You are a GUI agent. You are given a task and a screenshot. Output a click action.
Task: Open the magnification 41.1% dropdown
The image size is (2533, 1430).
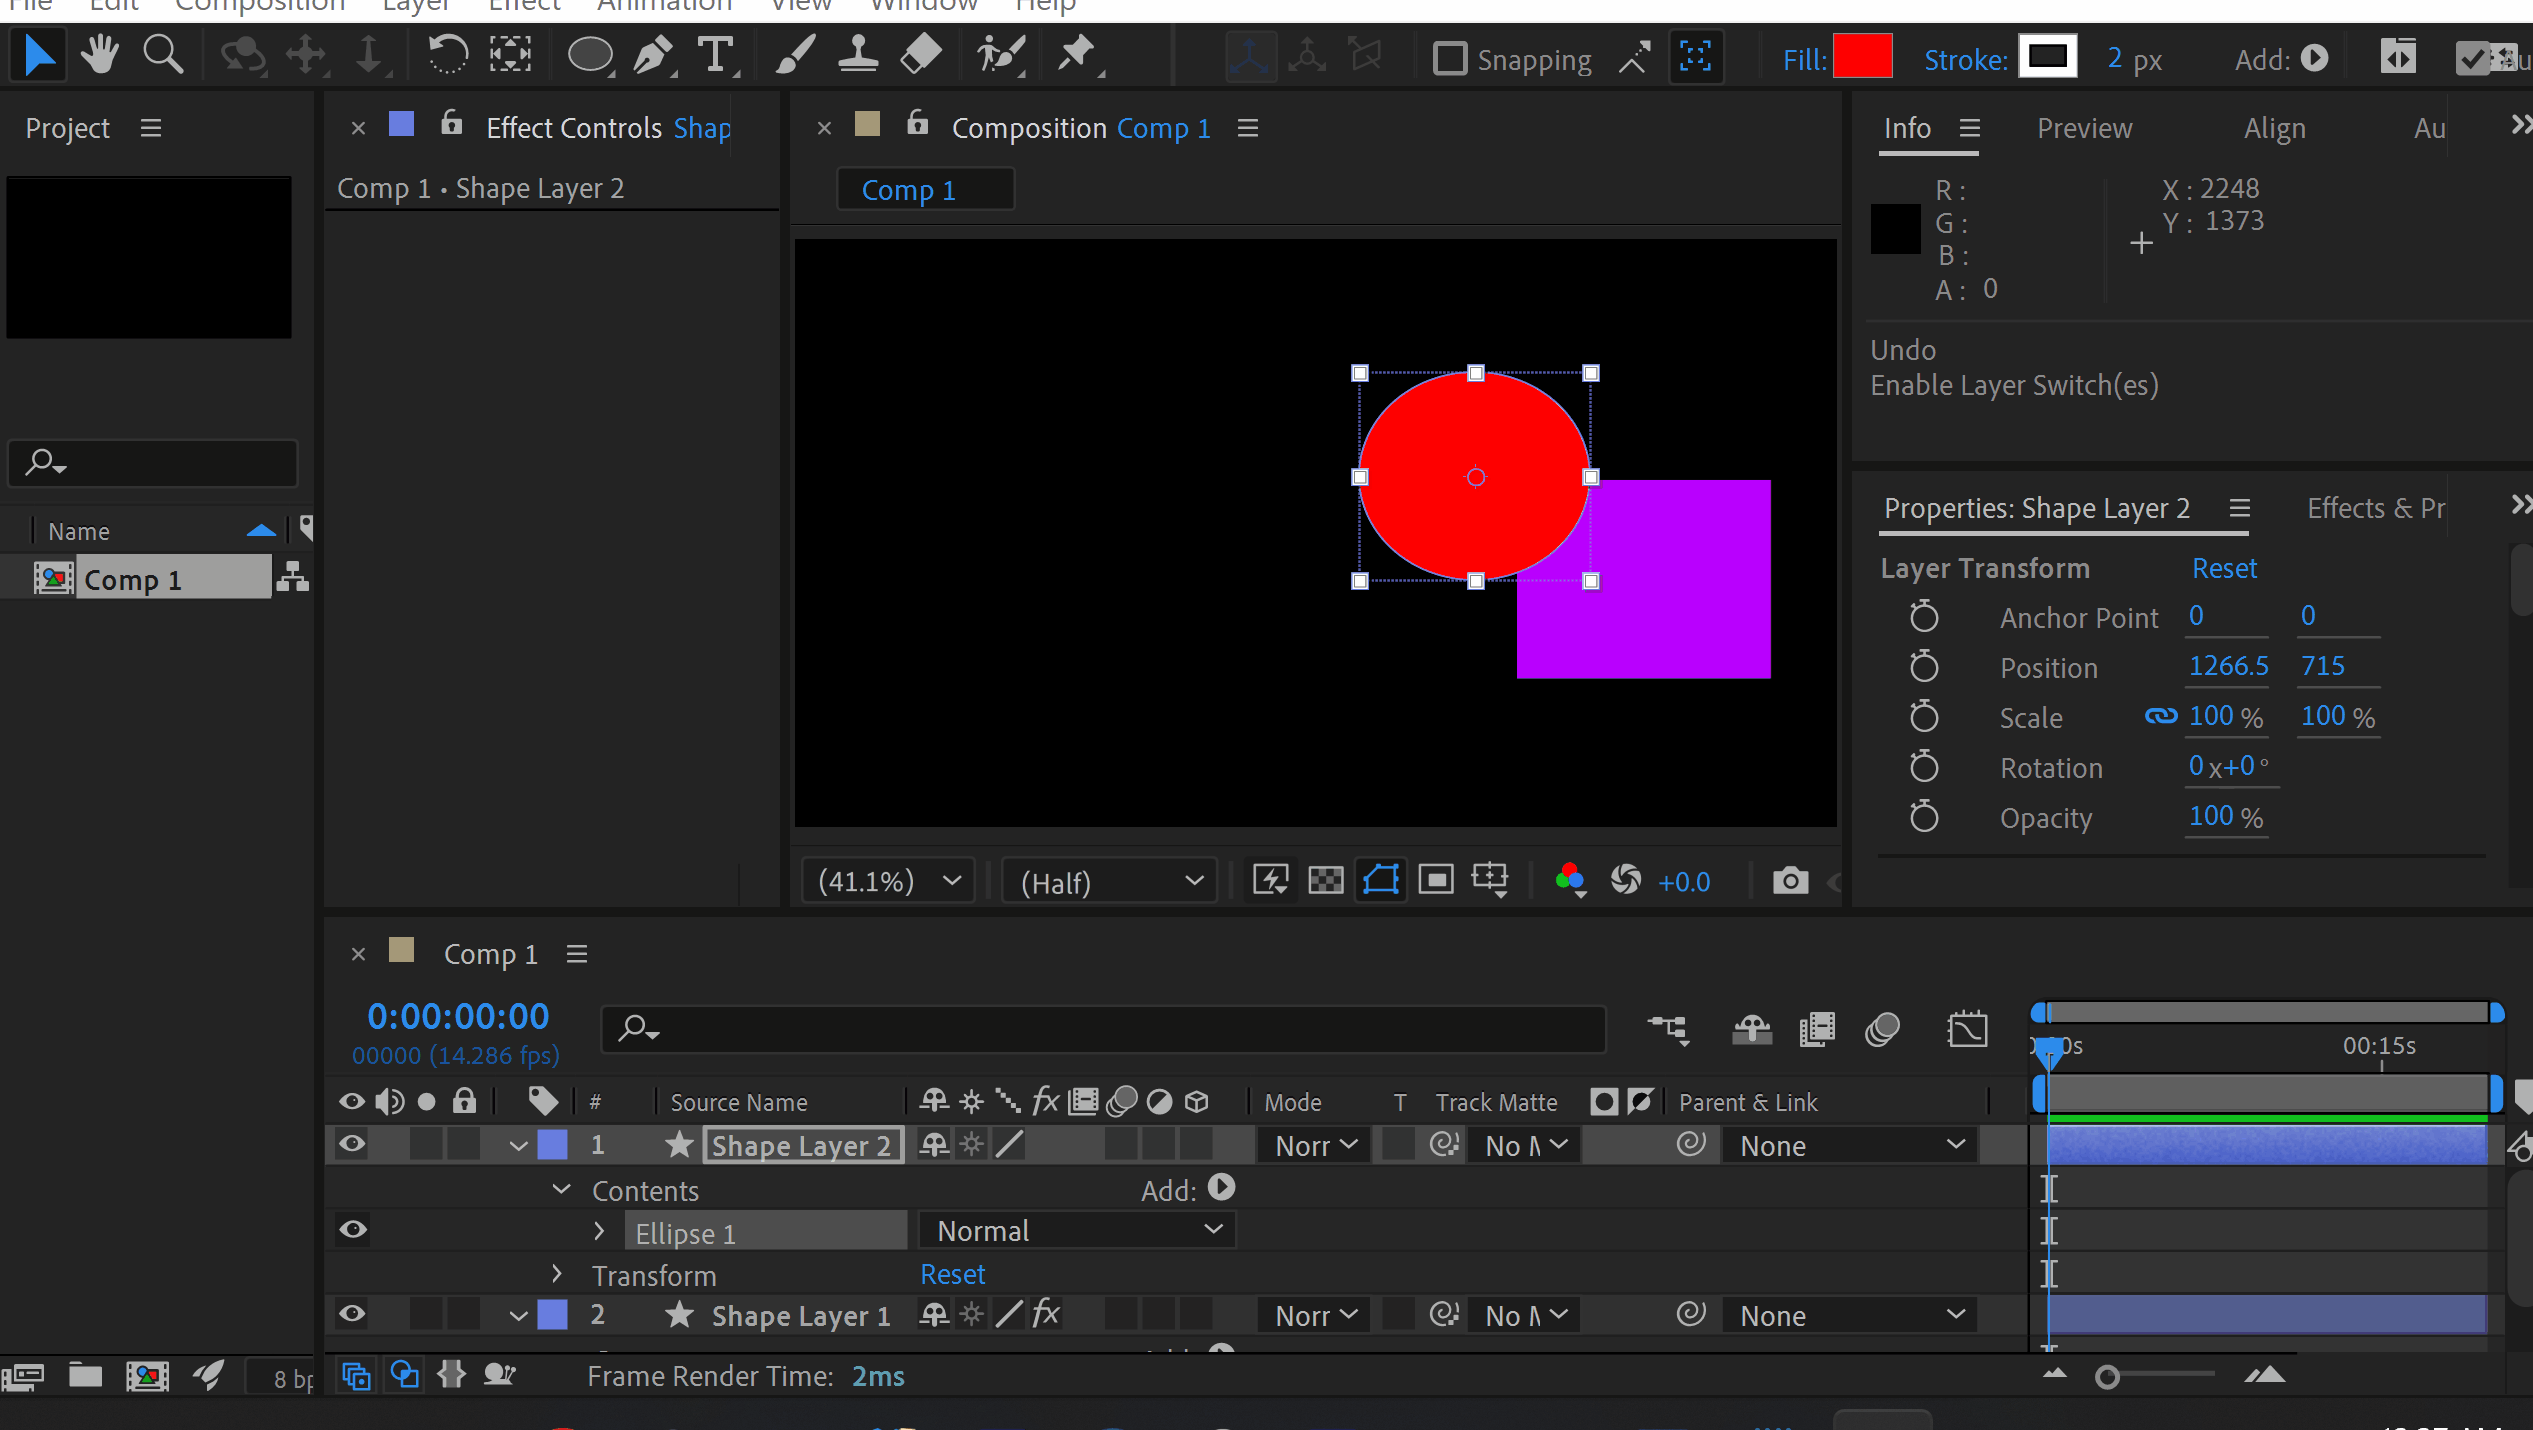click(888, 881)
